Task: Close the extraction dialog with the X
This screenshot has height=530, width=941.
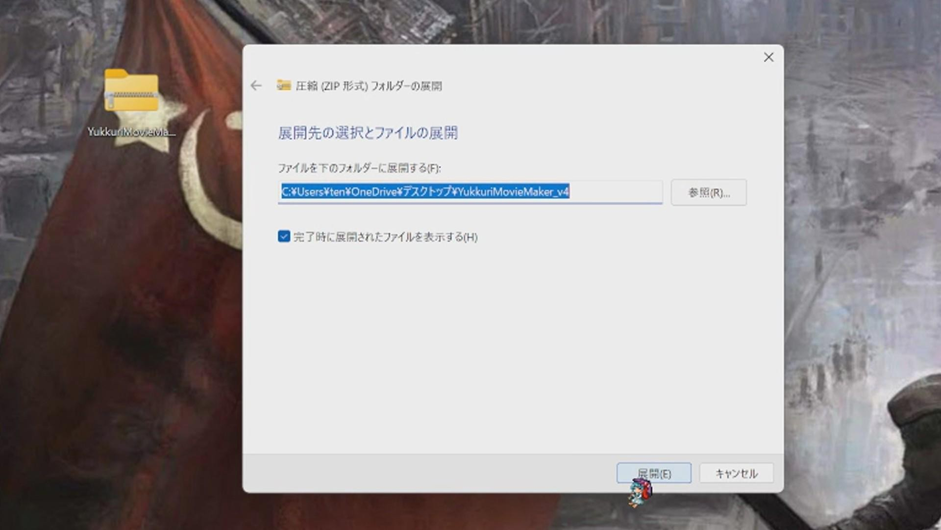Action: [x=768, y=58]
